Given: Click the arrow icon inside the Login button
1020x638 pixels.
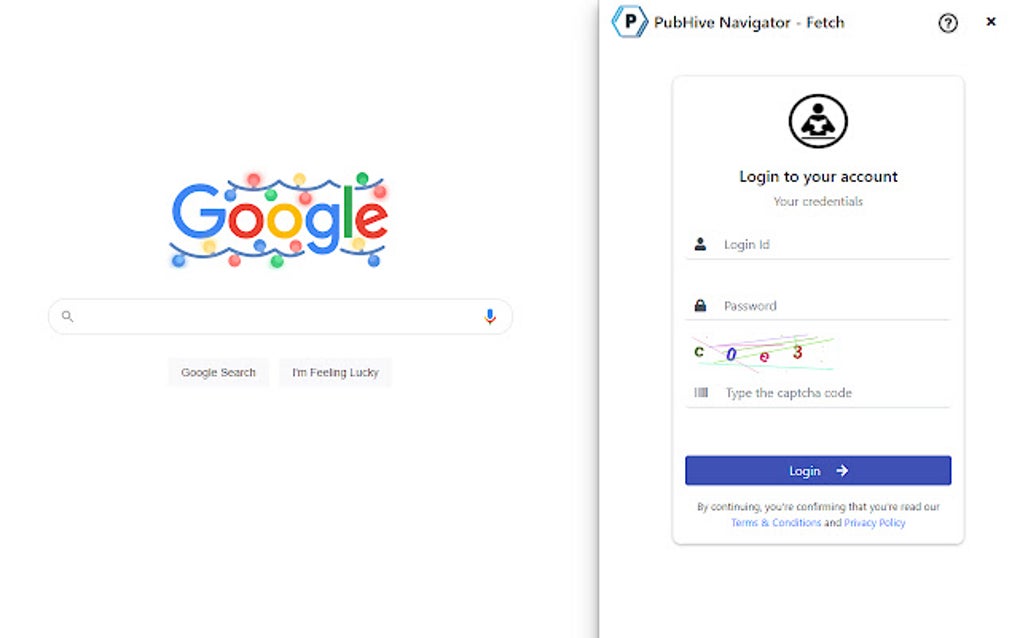Looking at the screenshot, I should 840,470.
